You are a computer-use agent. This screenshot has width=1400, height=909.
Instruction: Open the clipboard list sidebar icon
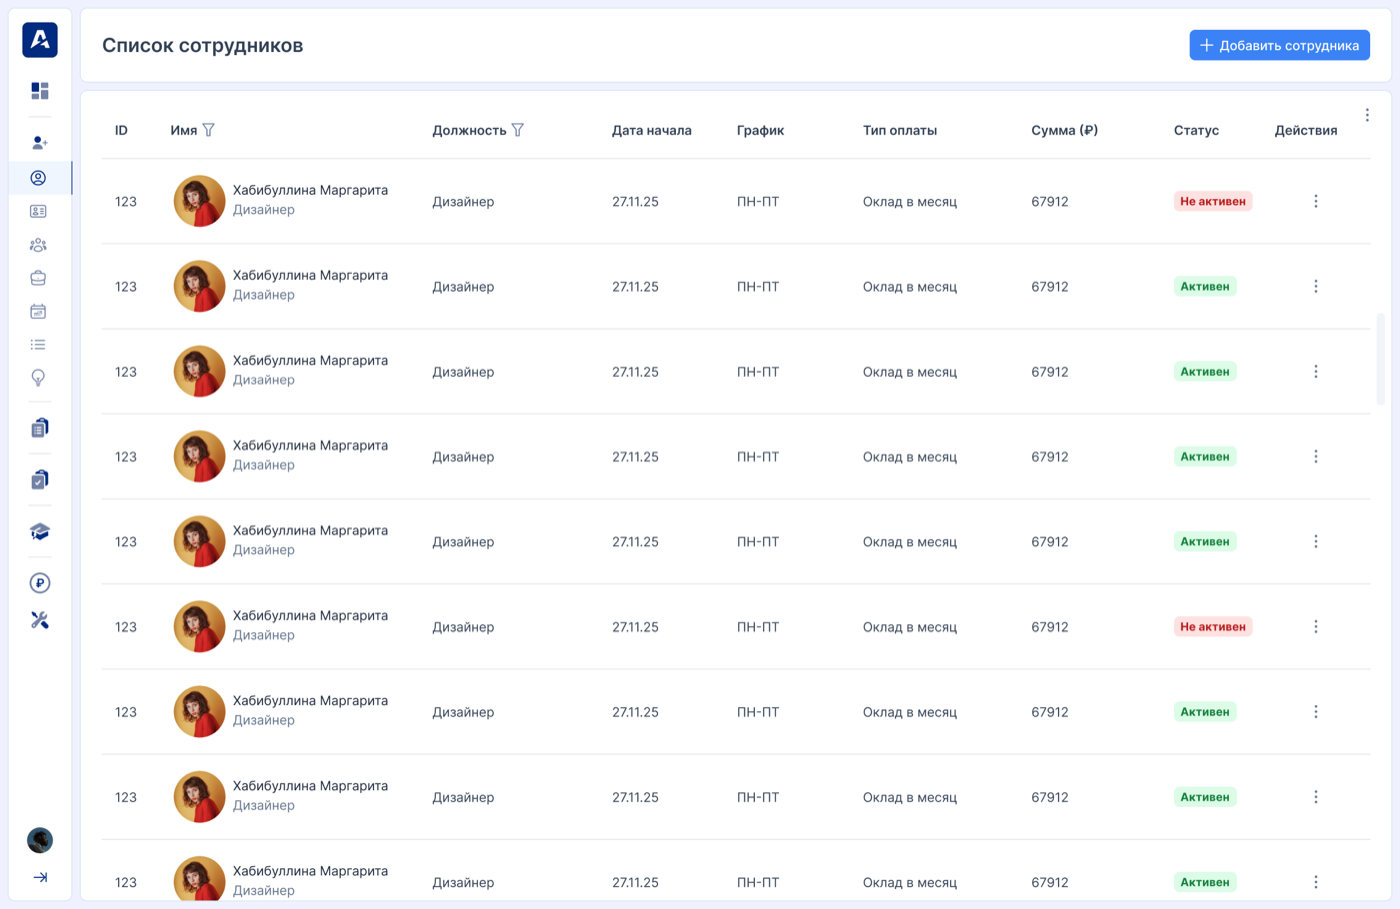click(40, 428)
